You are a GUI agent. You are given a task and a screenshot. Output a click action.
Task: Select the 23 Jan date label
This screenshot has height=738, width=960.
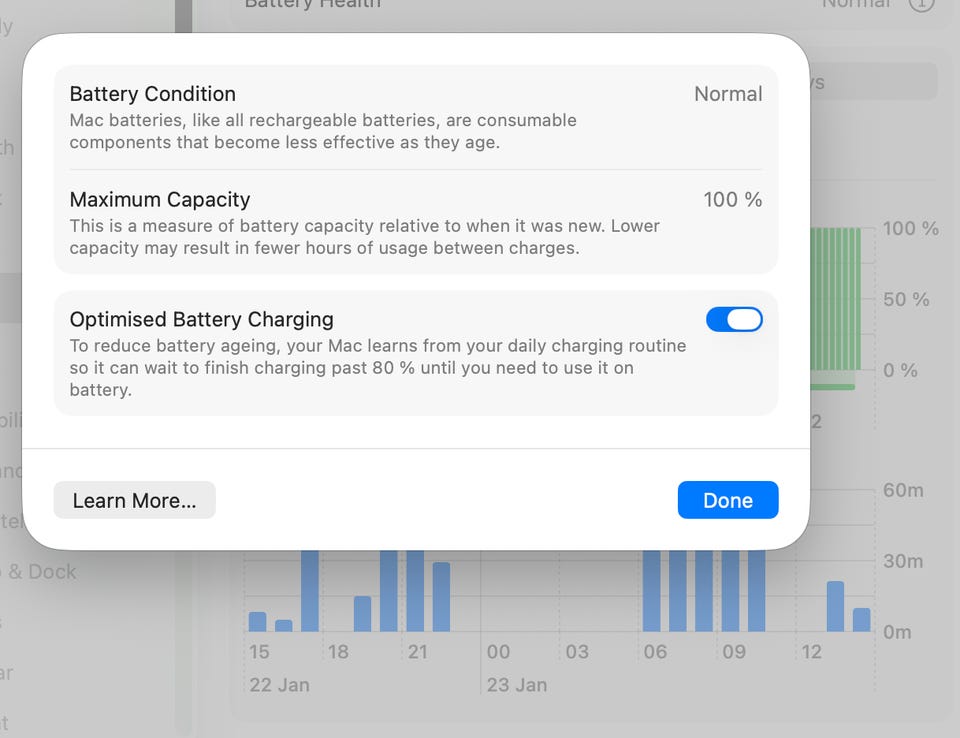click(x=516, y=685)
